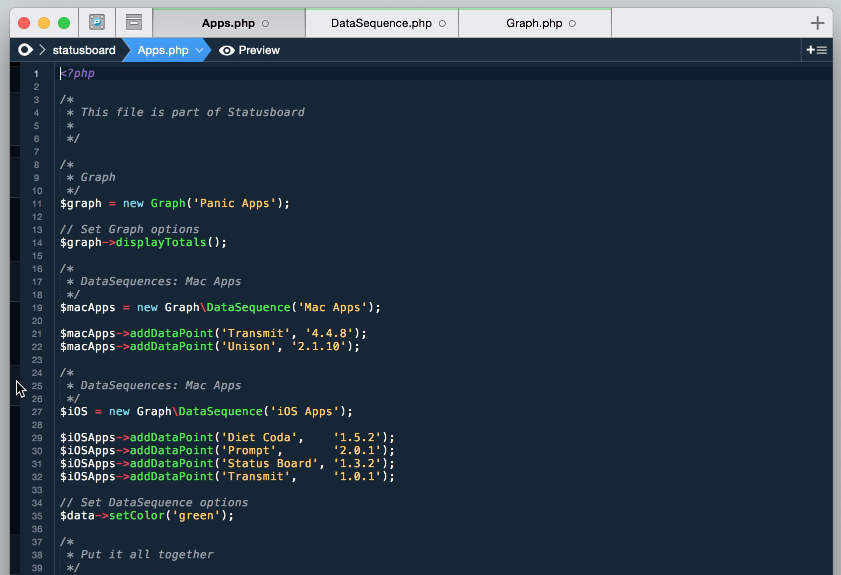Click the 'Diet Coda' string
This screenshot has height=575, width=841.
tap(259, 438)
